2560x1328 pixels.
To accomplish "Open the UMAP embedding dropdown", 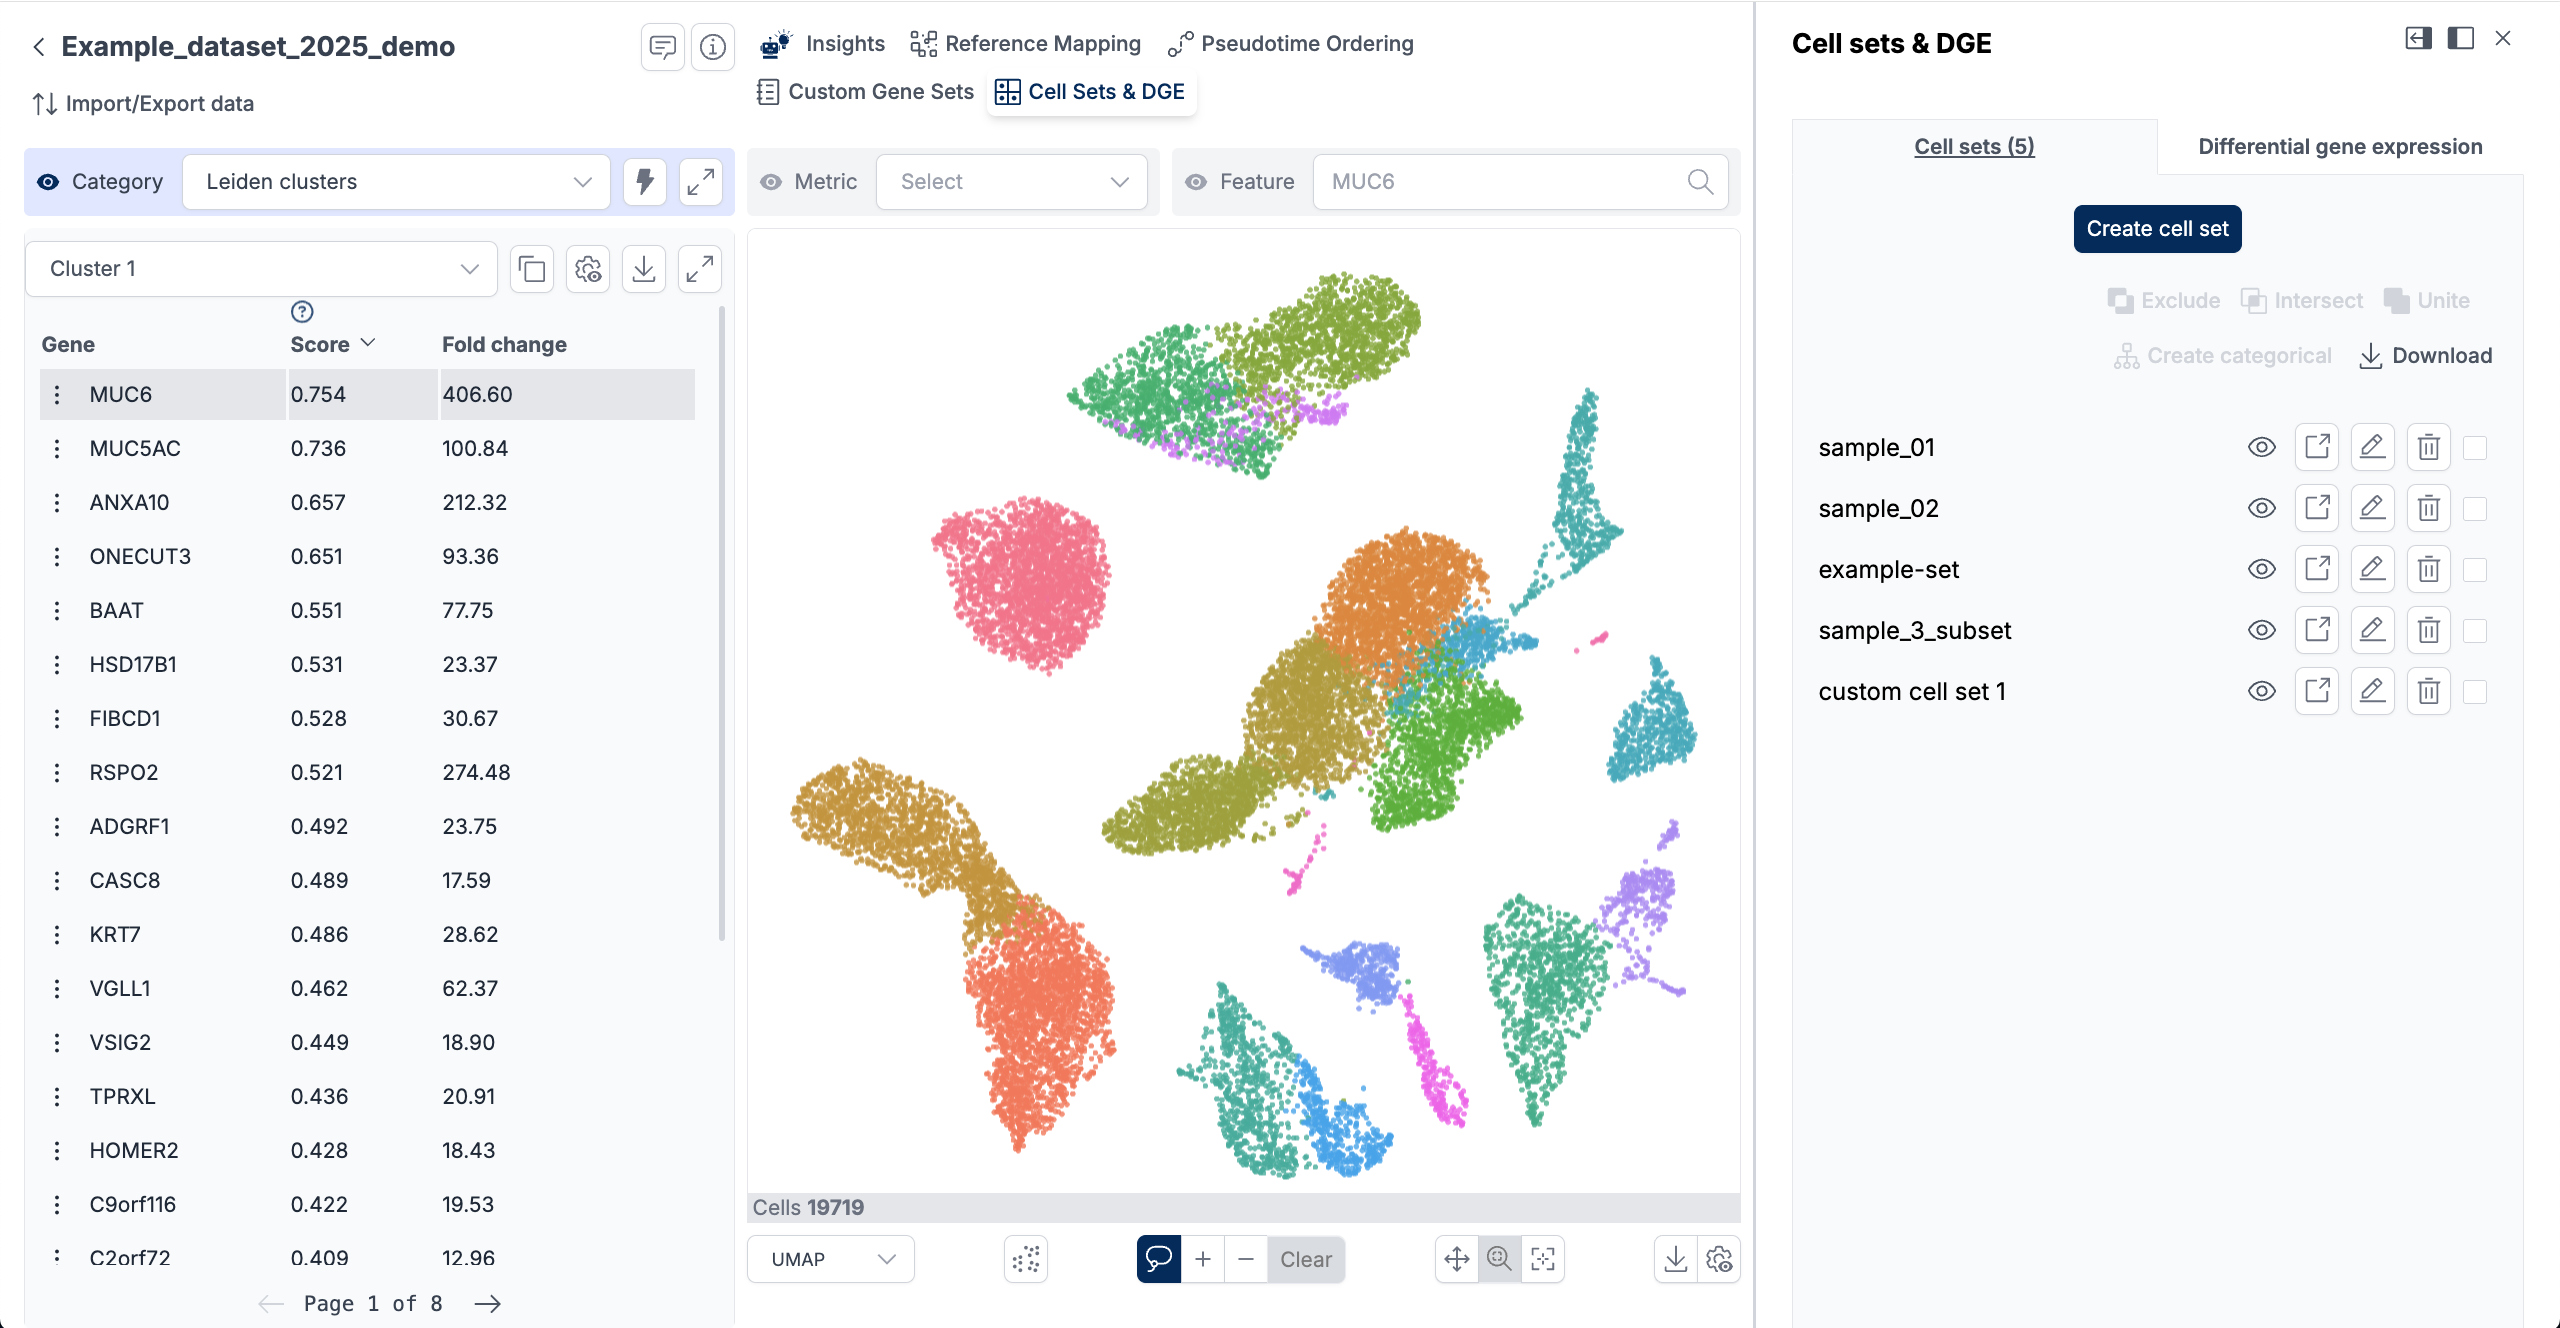I will click(830, 1259).
